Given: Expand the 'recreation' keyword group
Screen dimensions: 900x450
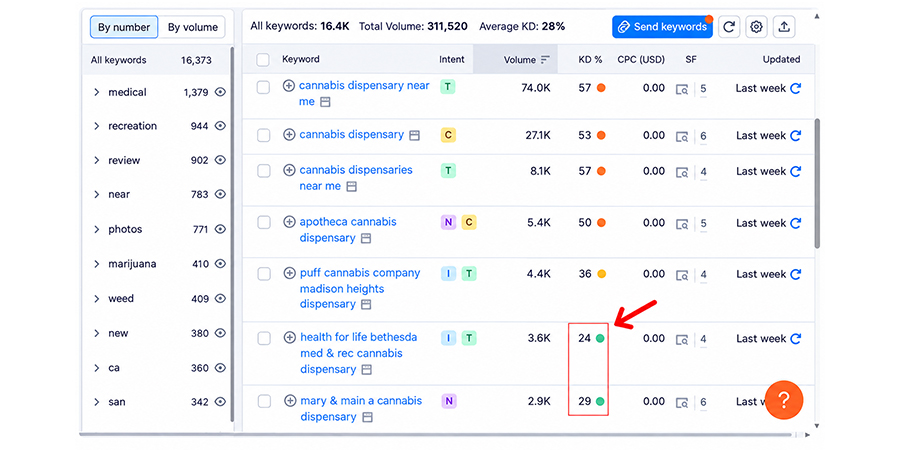Looking at the screenshot, I should coord(96,126).
